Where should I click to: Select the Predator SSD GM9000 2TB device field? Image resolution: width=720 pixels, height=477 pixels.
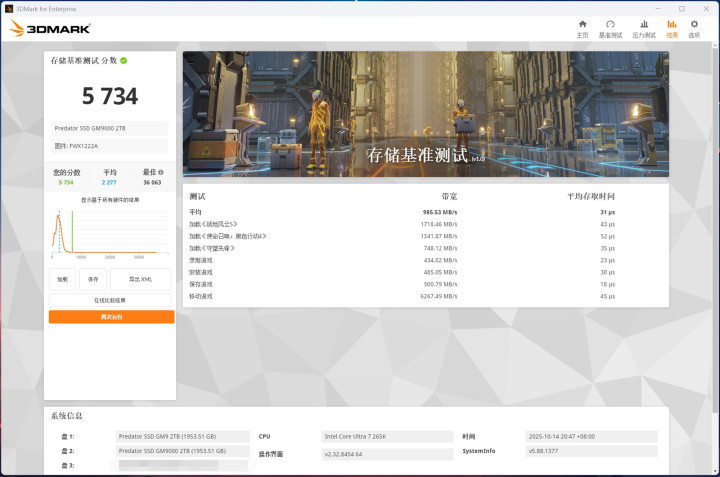pos(110,128)
